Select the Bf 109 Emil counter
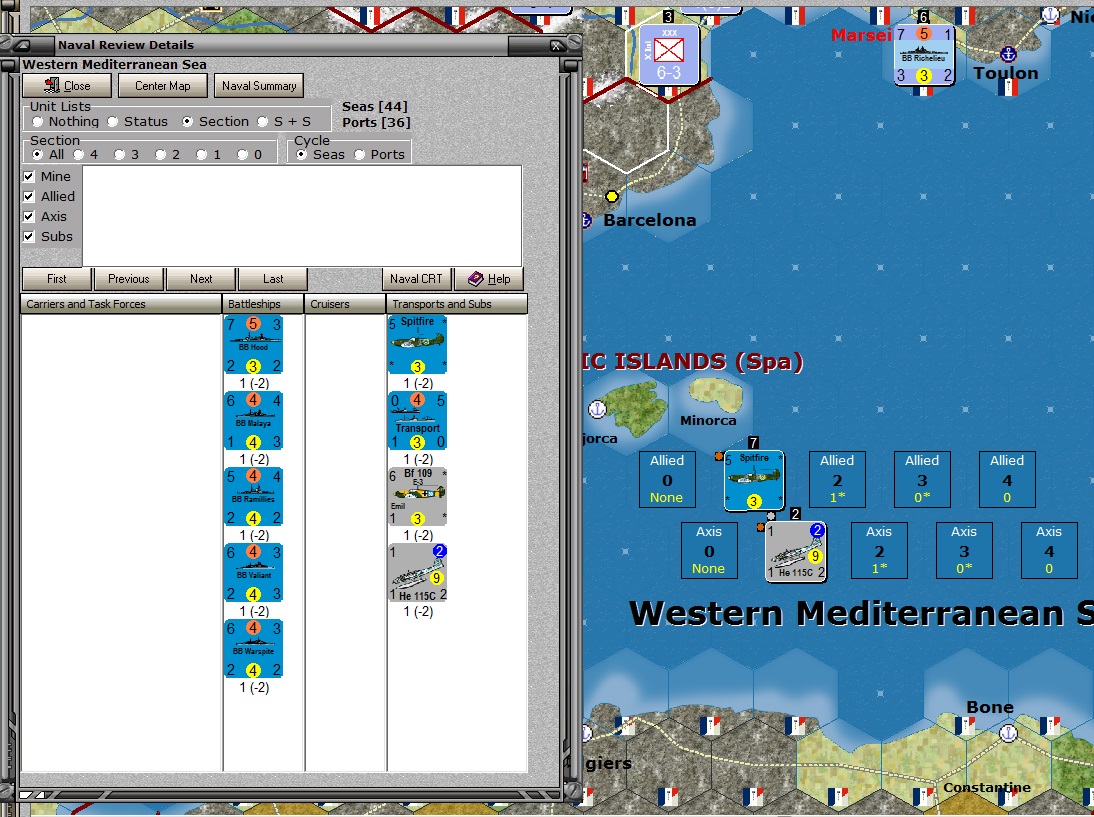This screenshot has height=817, width=1094. point(417,497)
